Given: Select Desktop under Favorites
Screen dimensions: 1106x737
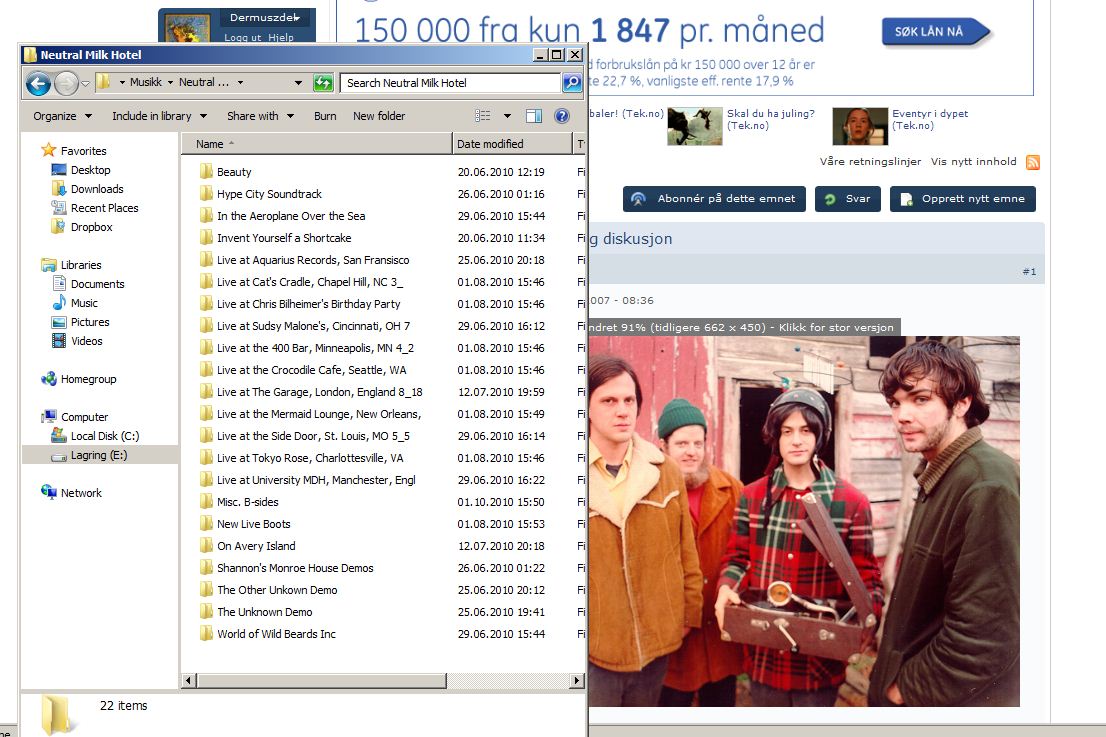Looking at the screenshot, I should pos(90,170).
